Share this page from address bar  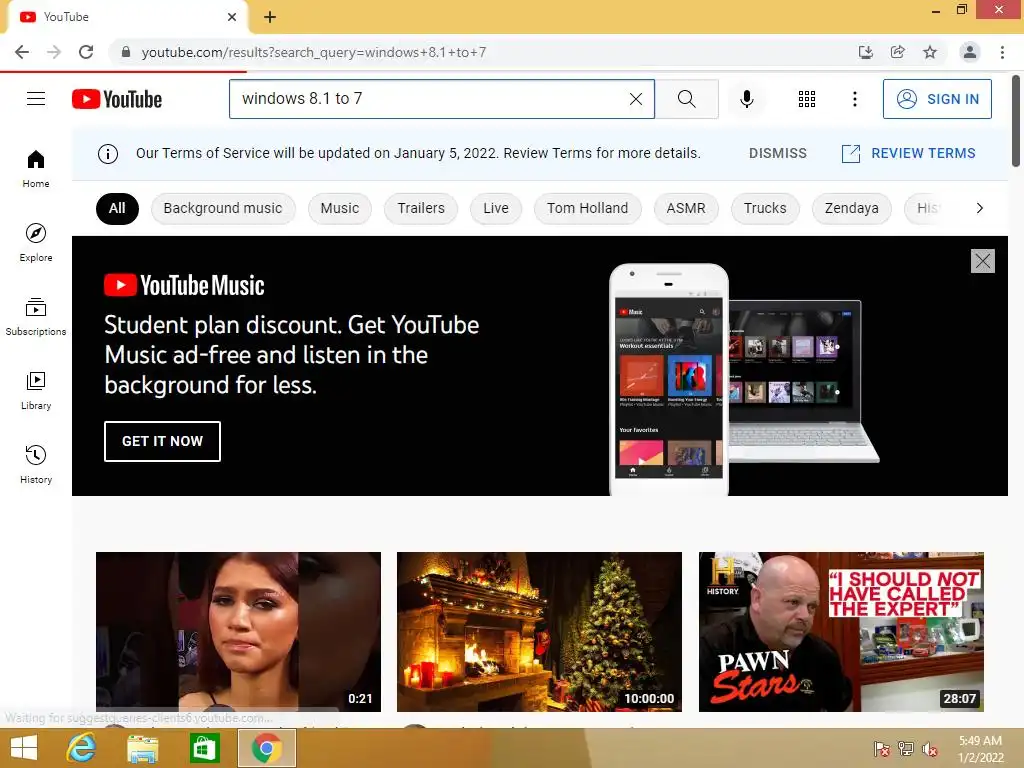coord(898,52)
